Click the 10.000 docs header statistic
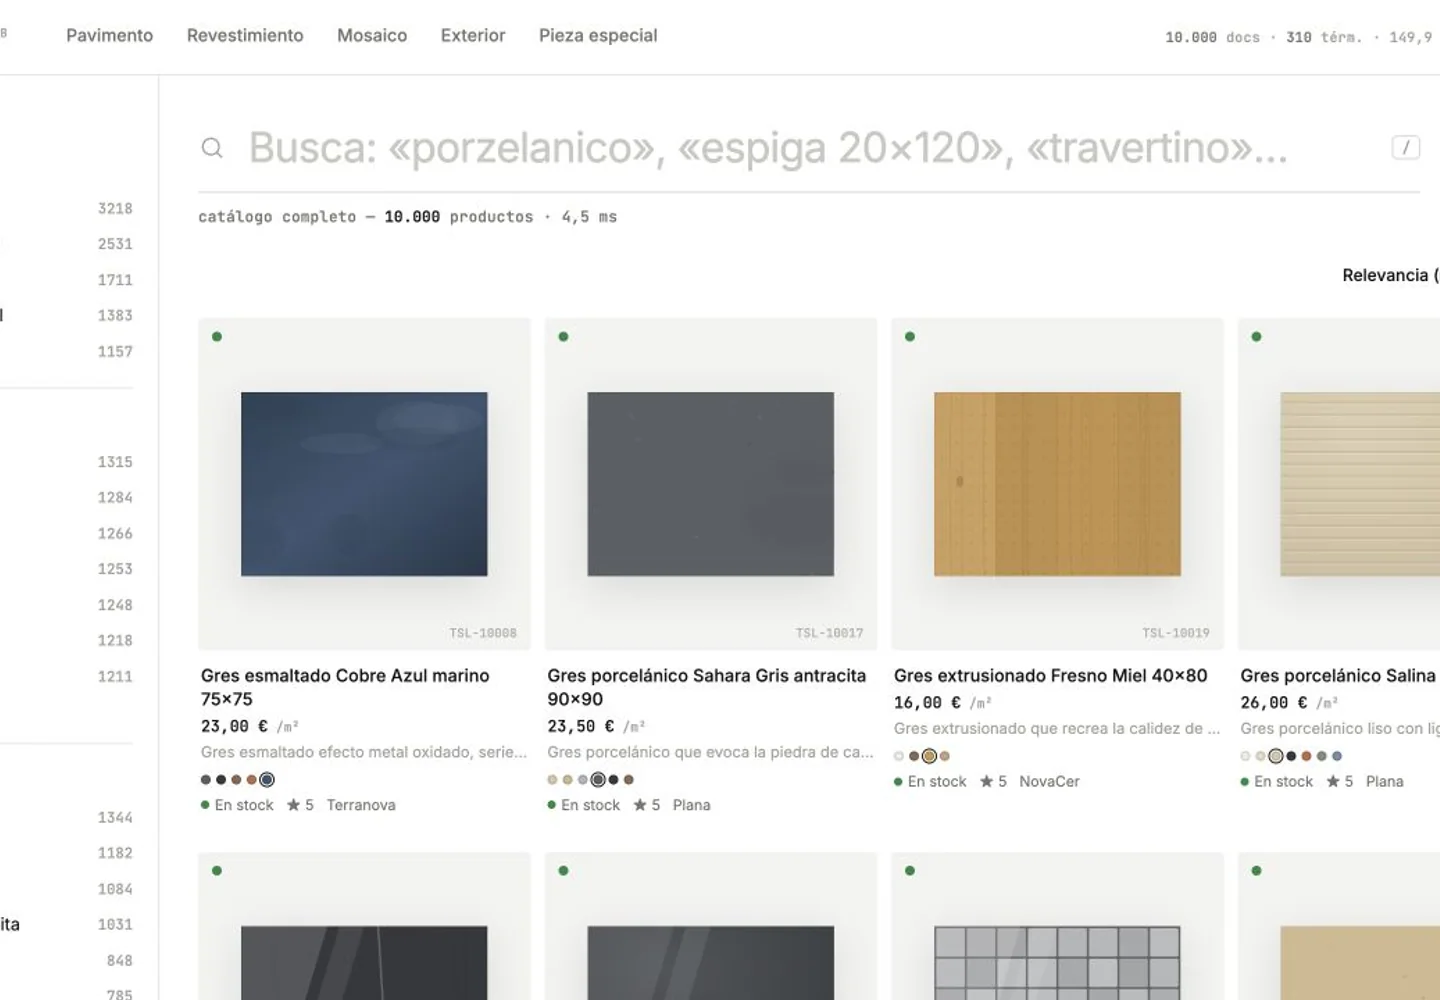This screenshot has height=1000, width=1440. pyautogui.click(x=1212, y=37)
